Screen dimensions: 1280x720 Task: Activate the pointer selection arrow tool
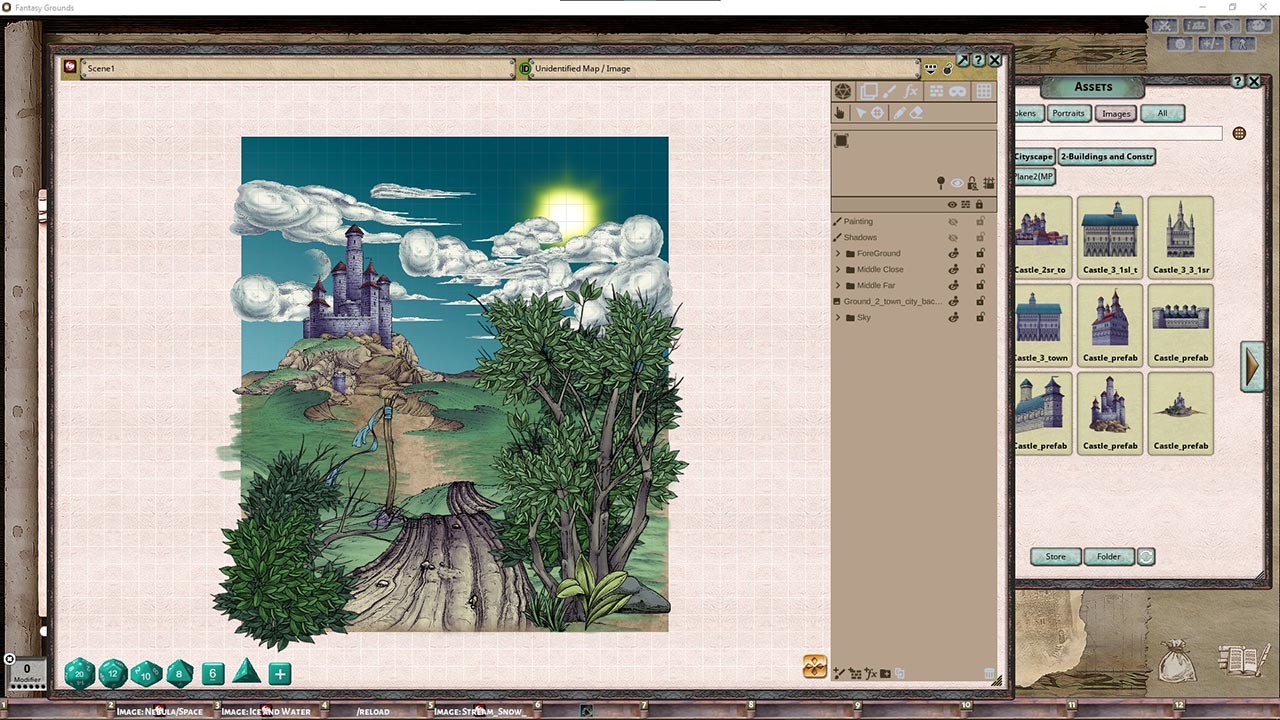(862, 112)
